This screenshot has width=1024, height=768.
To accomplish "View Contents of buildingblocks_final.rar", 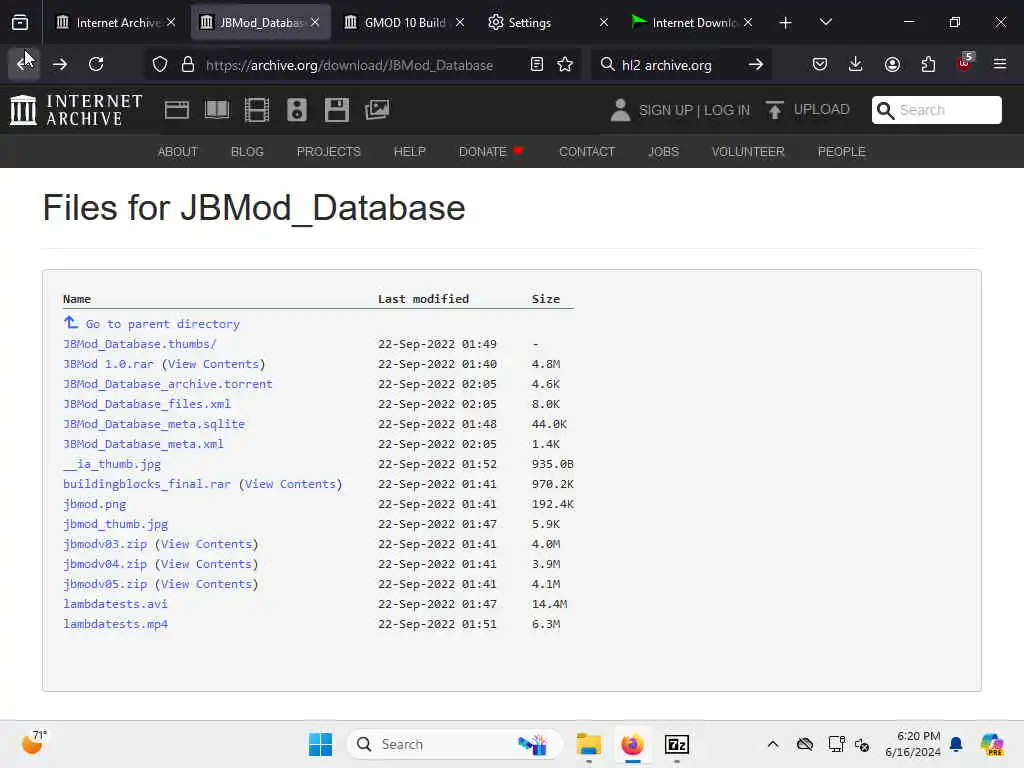I will tap(290, 484).
